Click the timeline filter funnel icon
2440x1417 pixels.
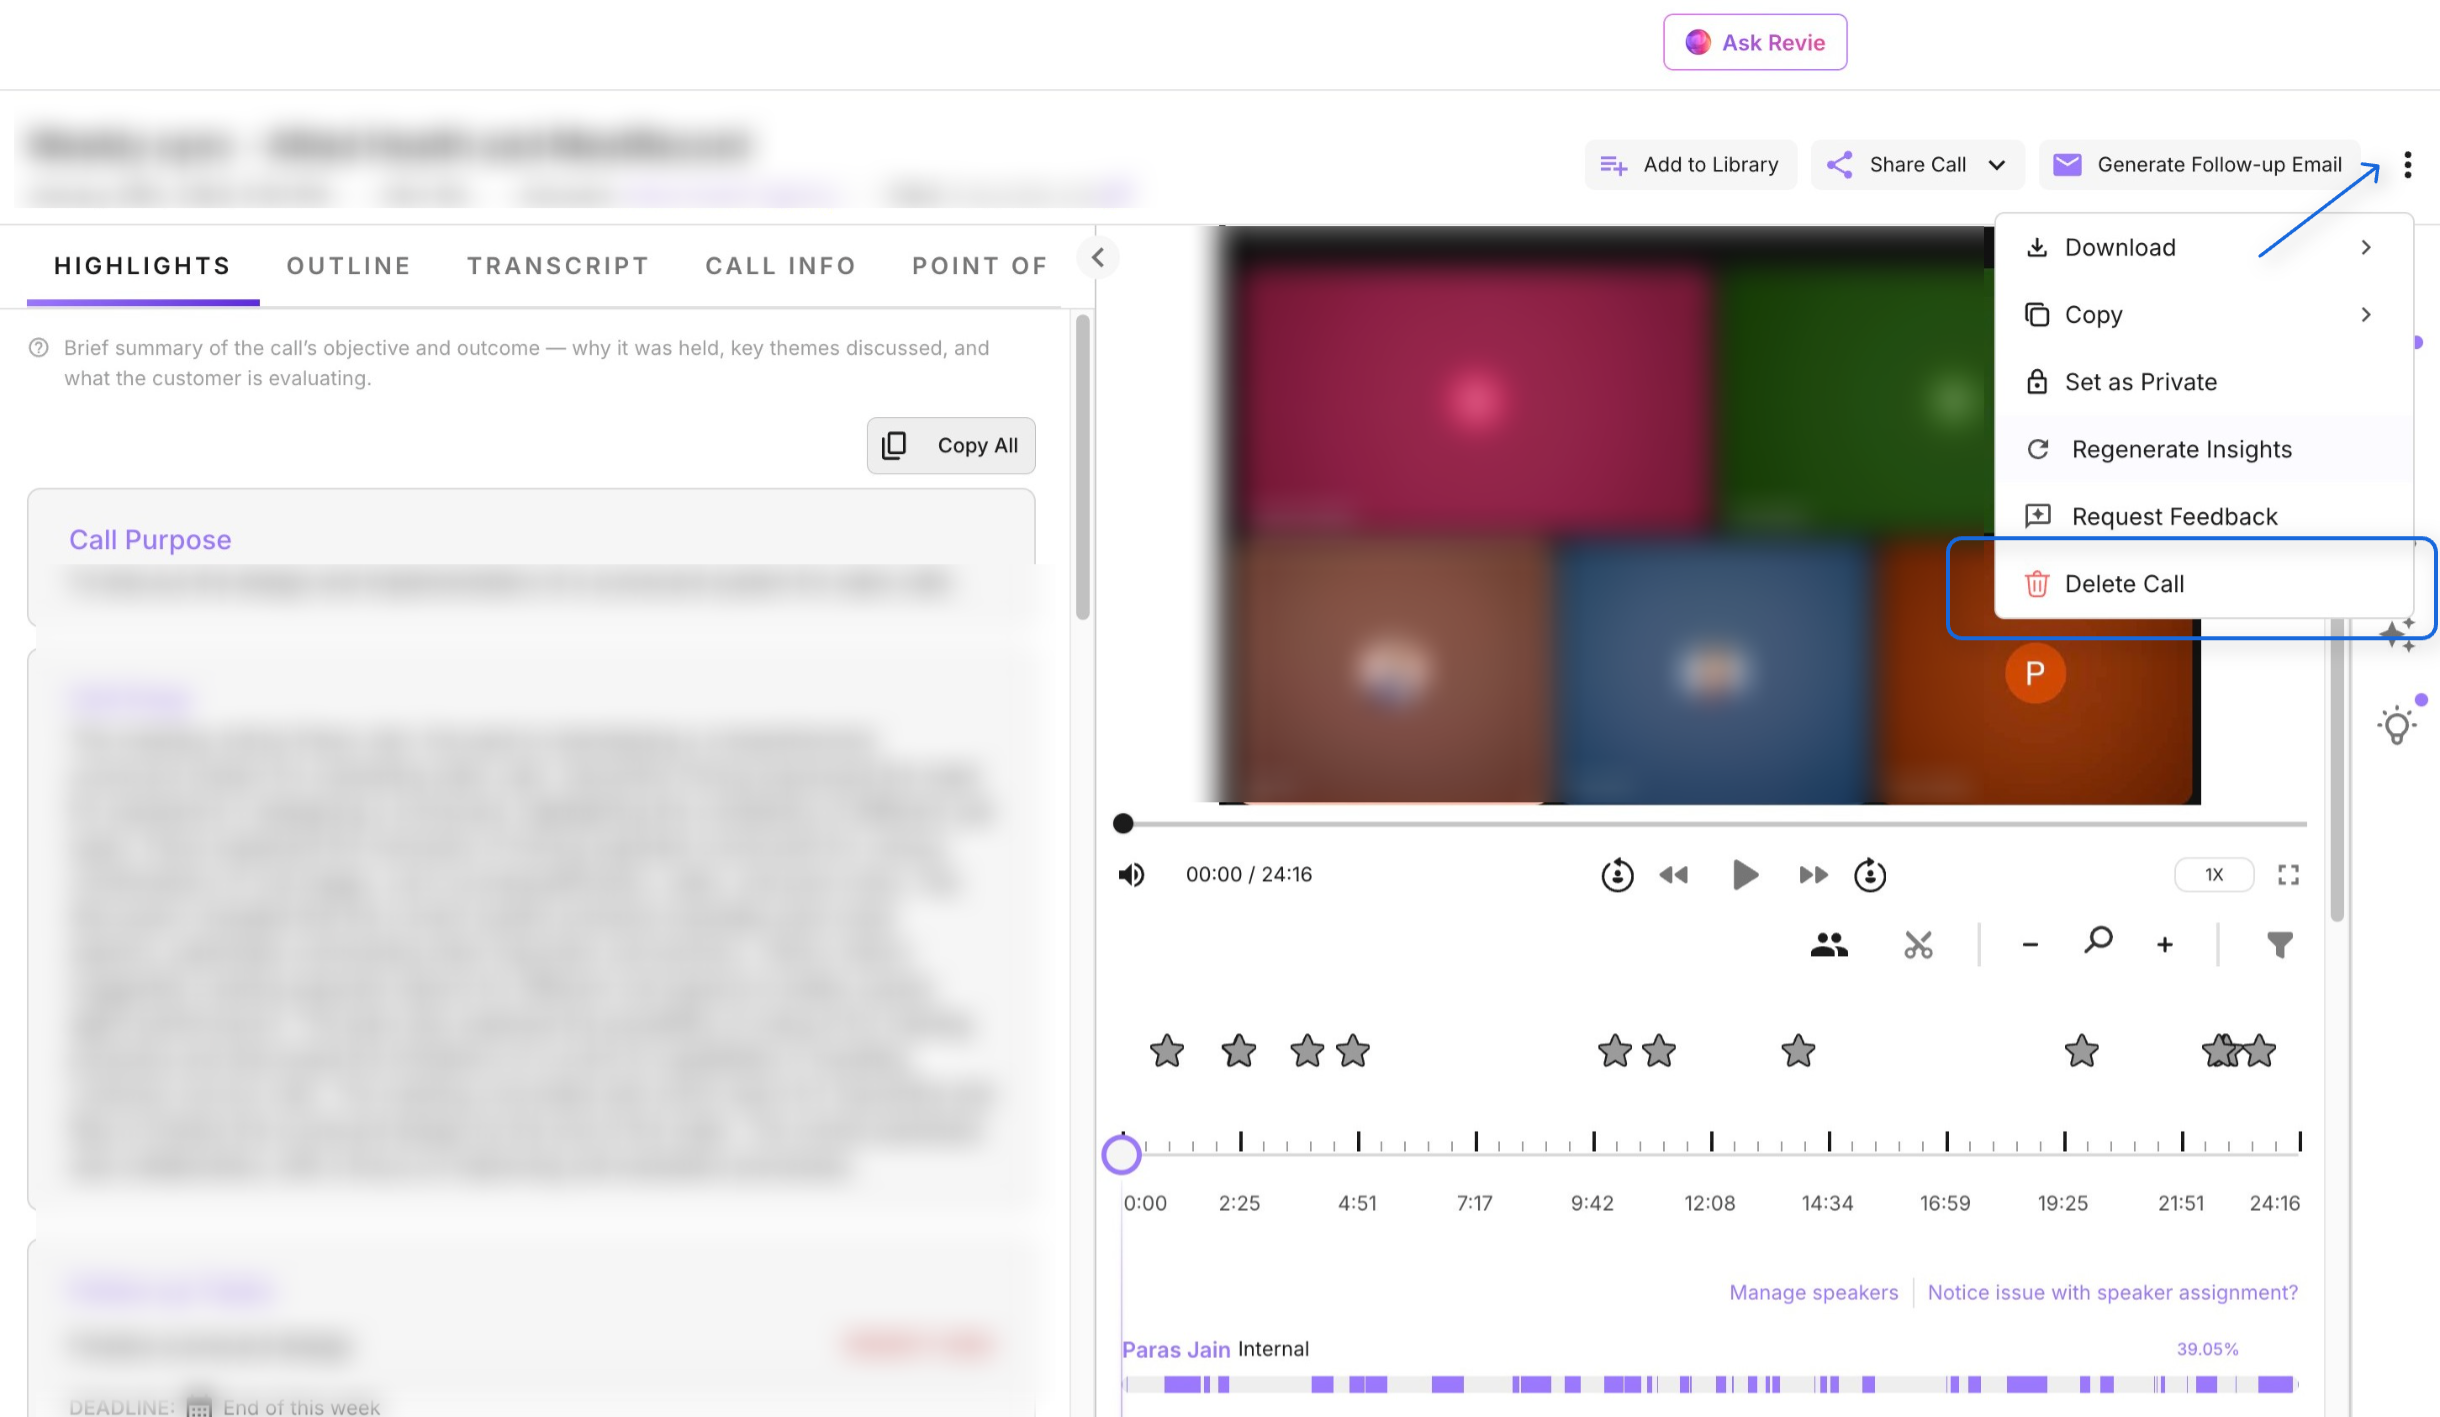pos(2279,945)
